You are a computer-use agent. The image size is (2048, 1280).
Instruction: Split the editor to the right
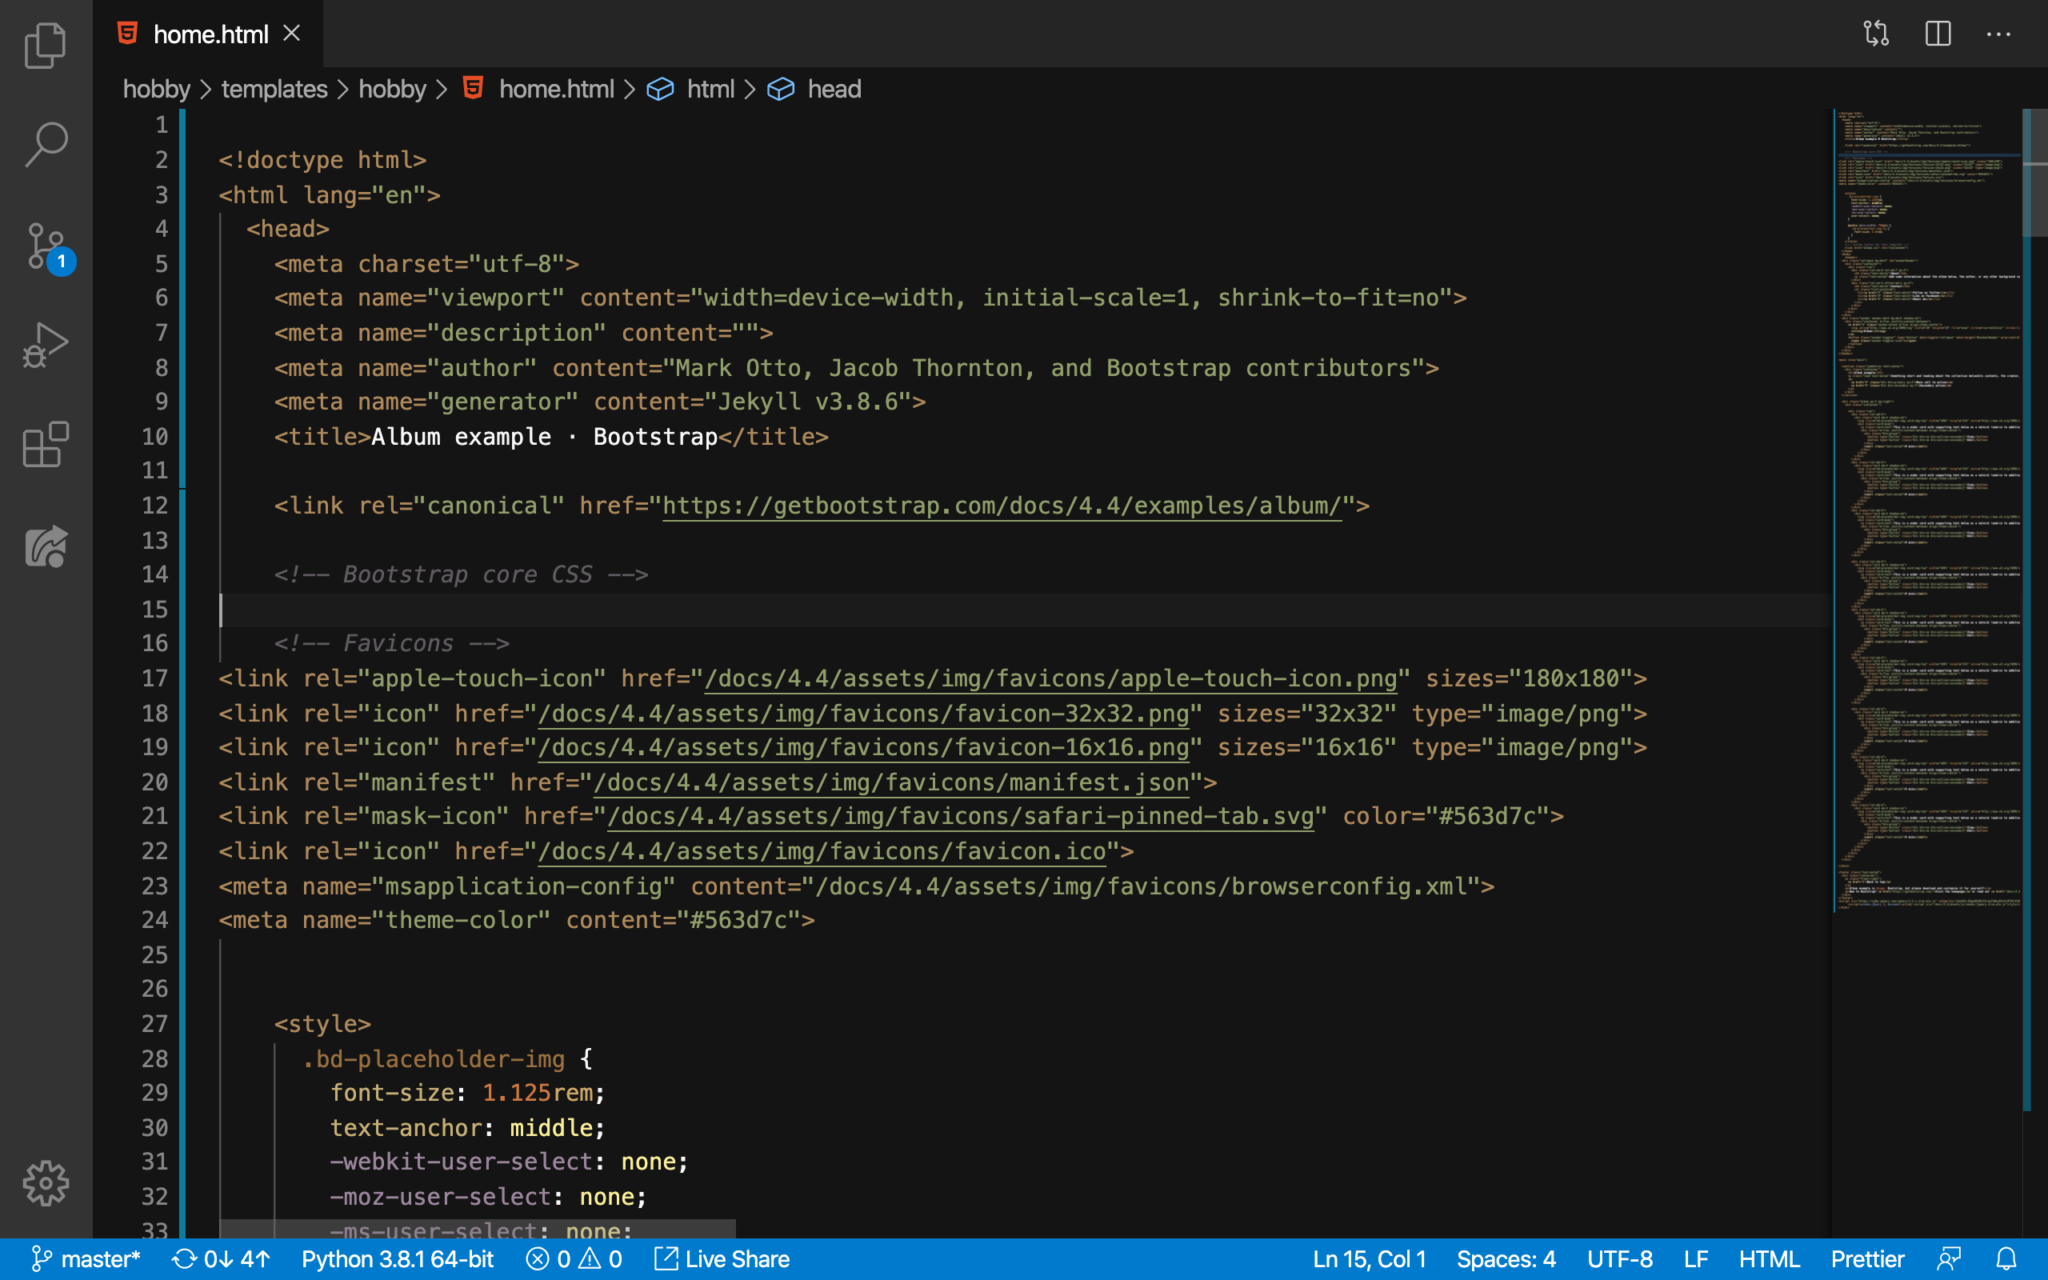pyautogui.click(x=1937, y=34)
